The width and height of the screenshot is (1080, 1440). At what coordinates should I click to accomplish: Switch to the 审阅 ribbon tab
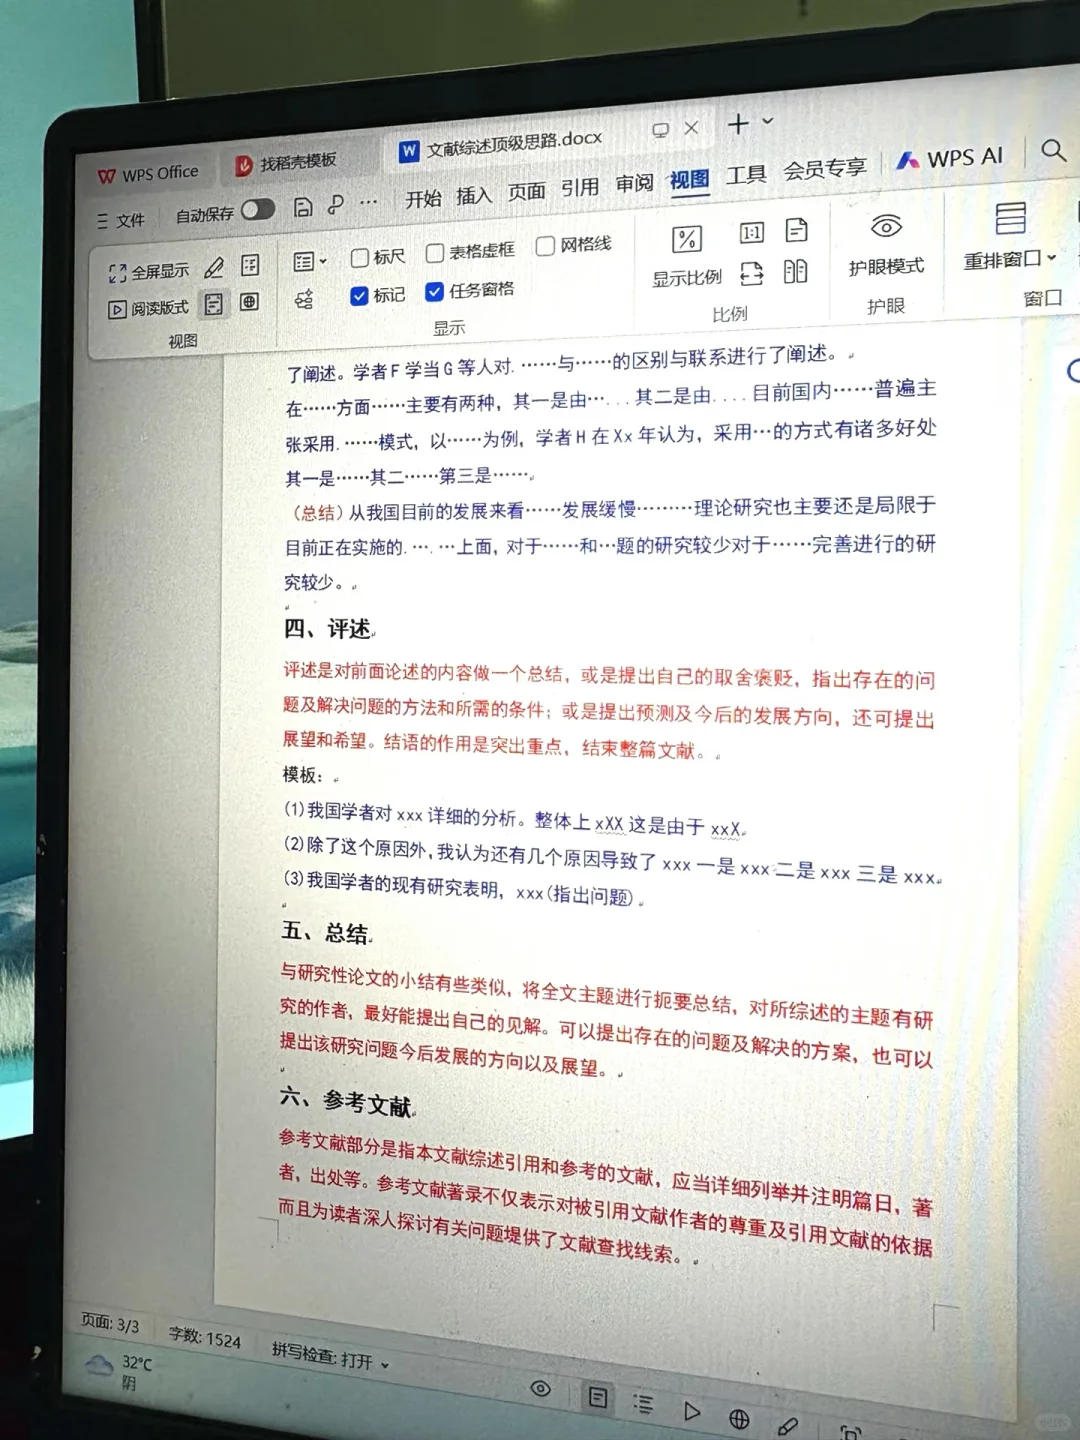[634, 185]
